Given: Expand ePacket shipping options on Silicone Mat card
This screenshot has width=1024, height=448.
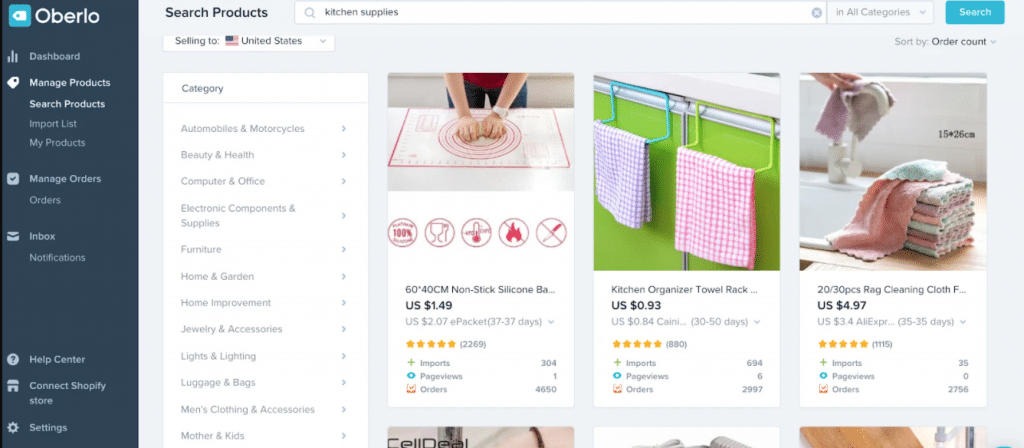Looking at the screenshot, I should pyautogui.click(x=551, y=322).
